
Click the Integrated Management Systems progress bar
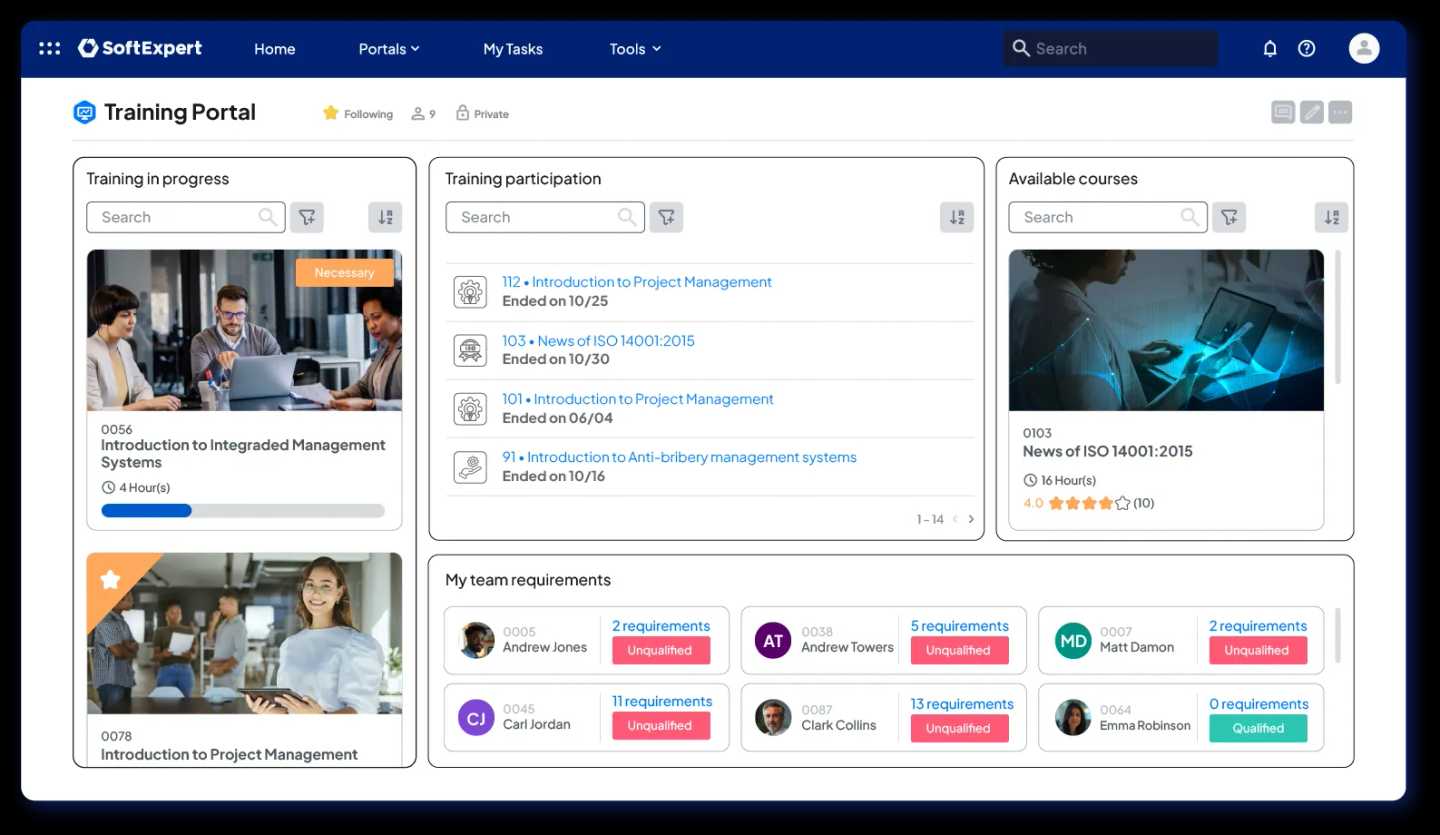point(243,511)
